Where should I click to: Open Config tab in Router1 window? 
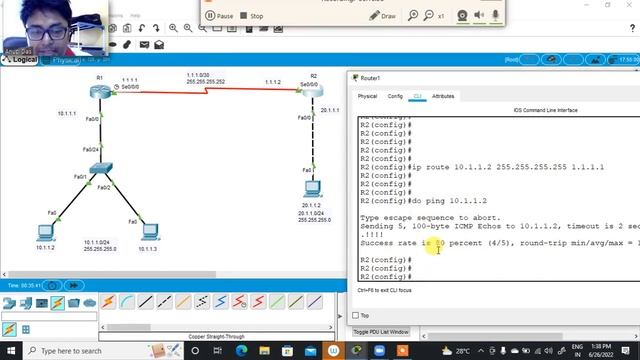coord(395,96)
